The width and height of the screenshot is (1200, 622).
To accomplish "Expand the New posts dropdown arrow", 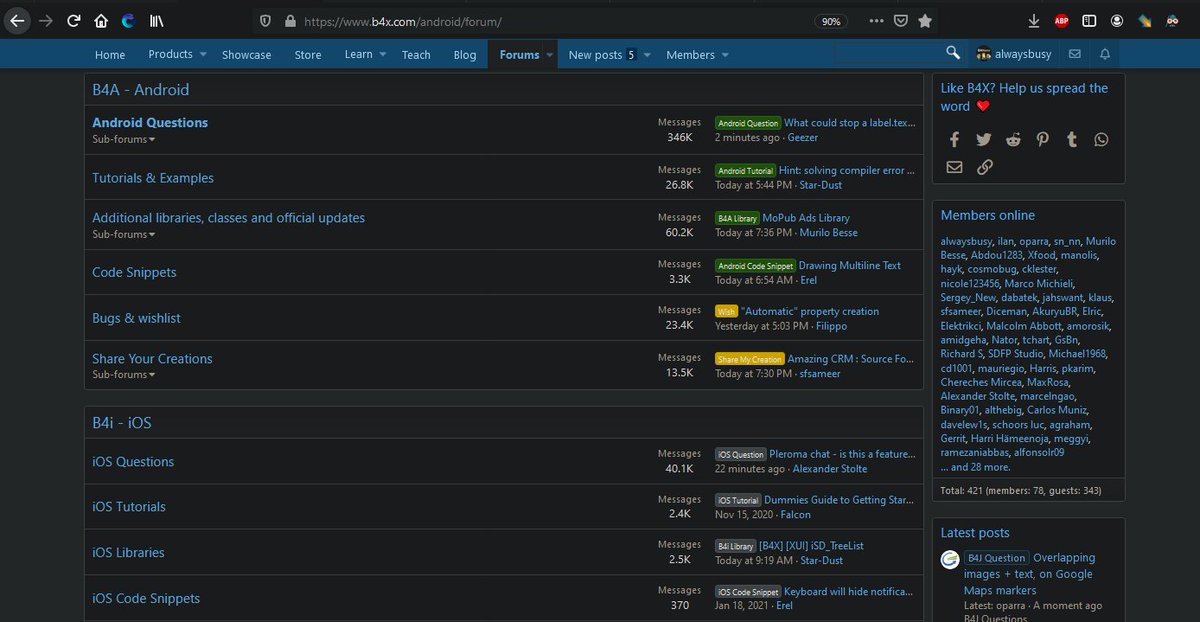I will coord(647,55).
